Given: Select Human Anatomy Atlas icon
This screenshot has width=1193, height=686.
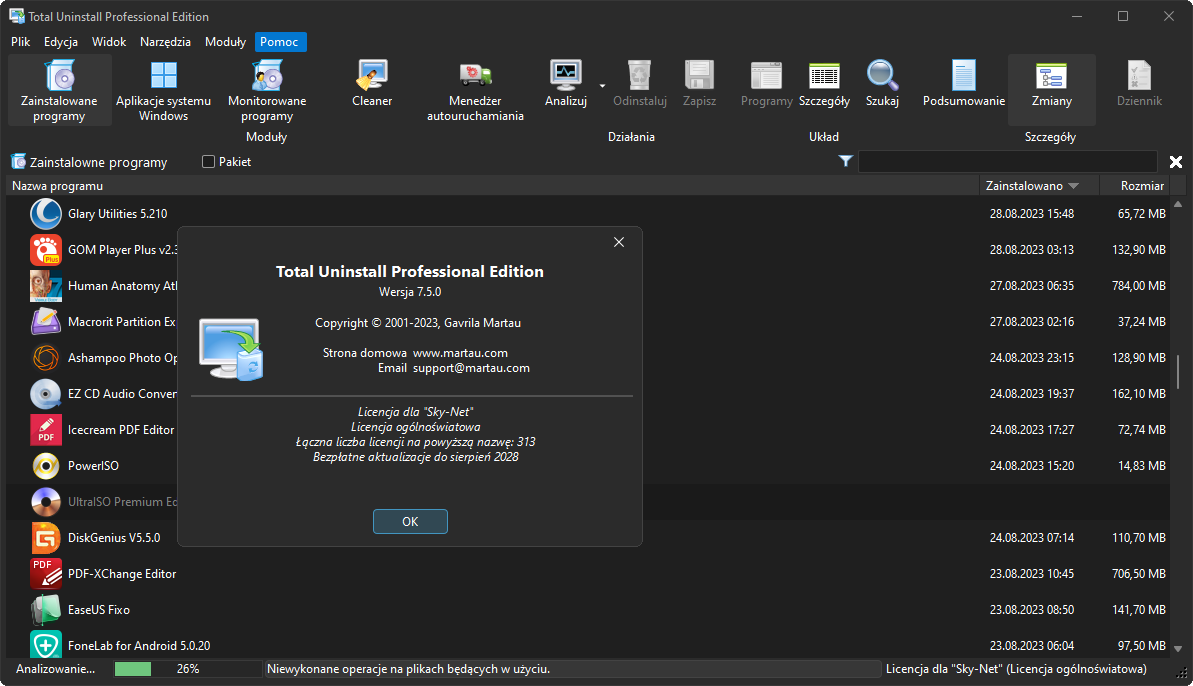Looking at the screenshot, I should [x=46, y=286].
